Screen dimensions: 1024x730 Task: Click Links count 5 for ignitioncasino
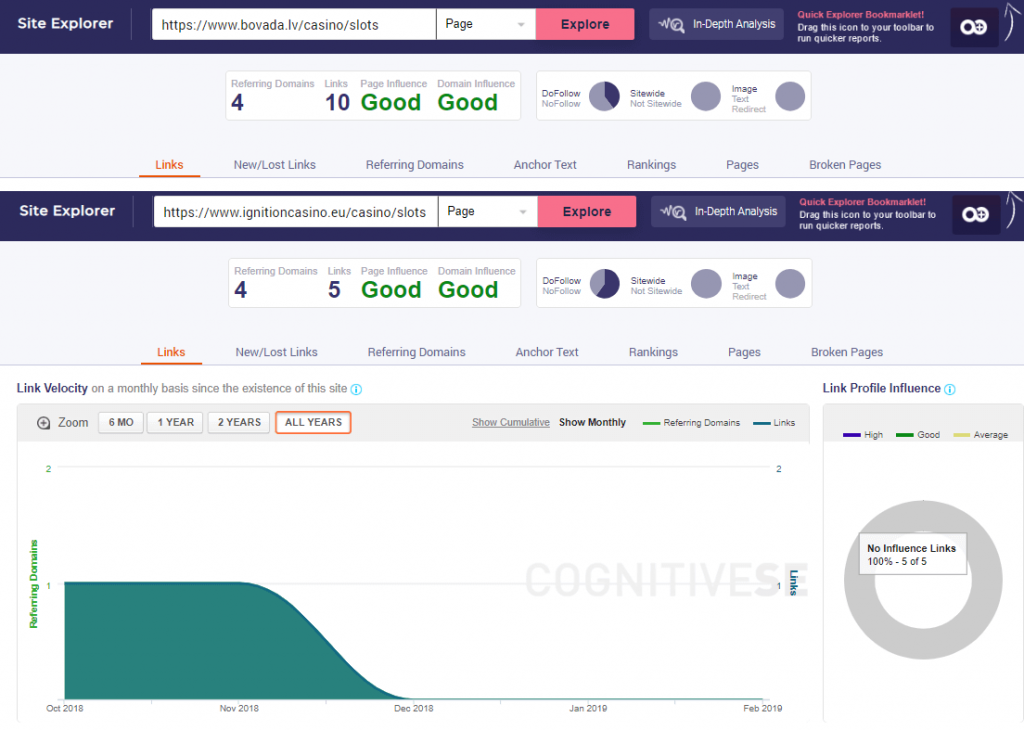tap(334, 290)
